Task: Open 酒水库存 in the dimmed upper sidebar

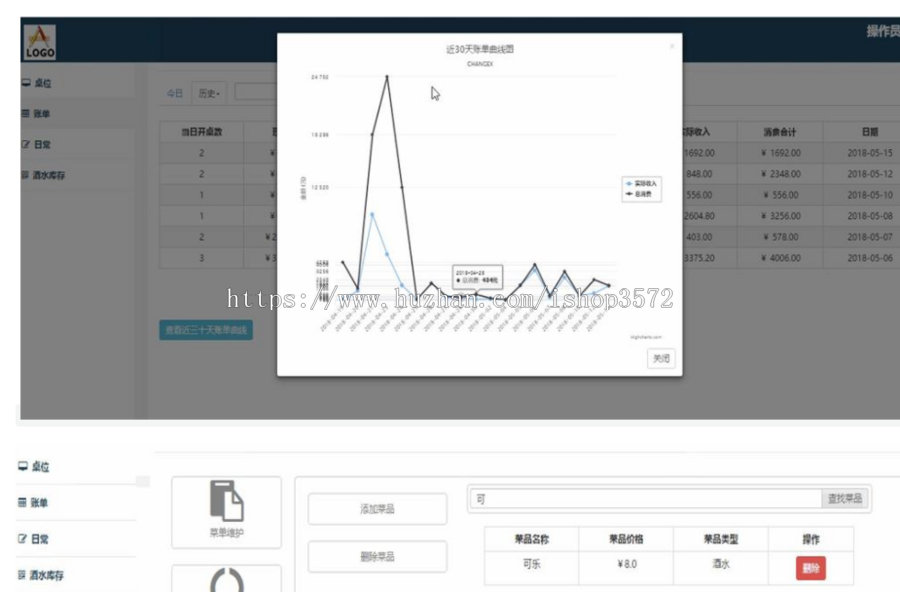Action: (49, 175)
